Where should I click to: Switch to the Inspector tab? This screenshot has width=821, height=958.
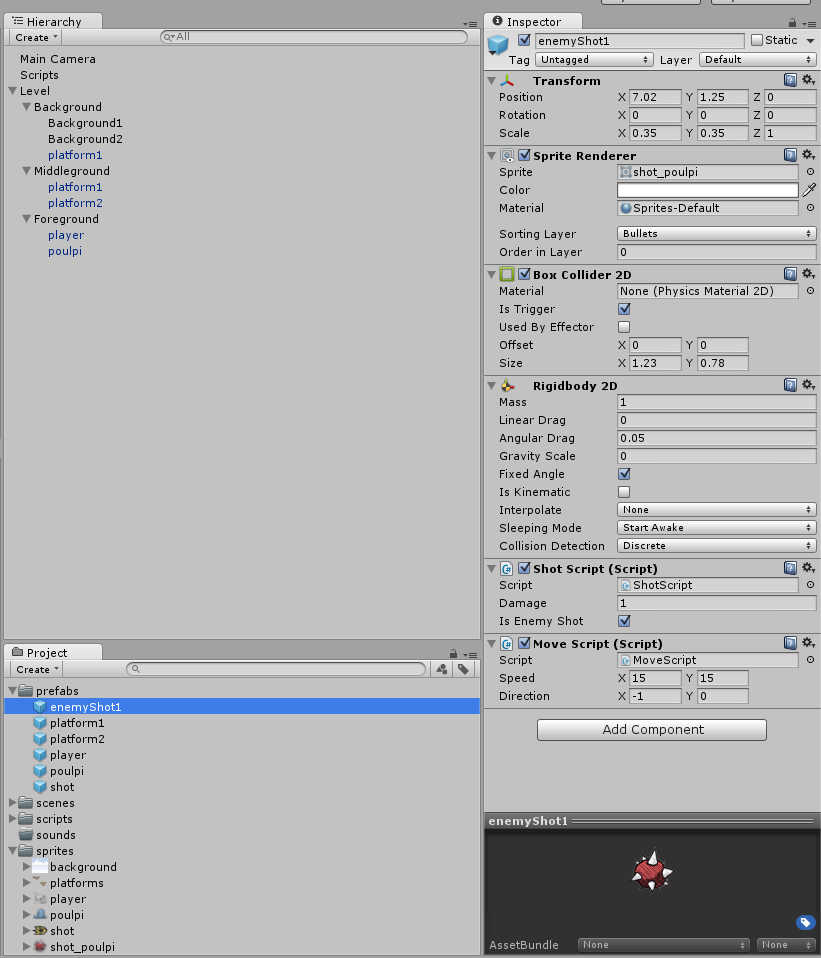coord(533,22)
